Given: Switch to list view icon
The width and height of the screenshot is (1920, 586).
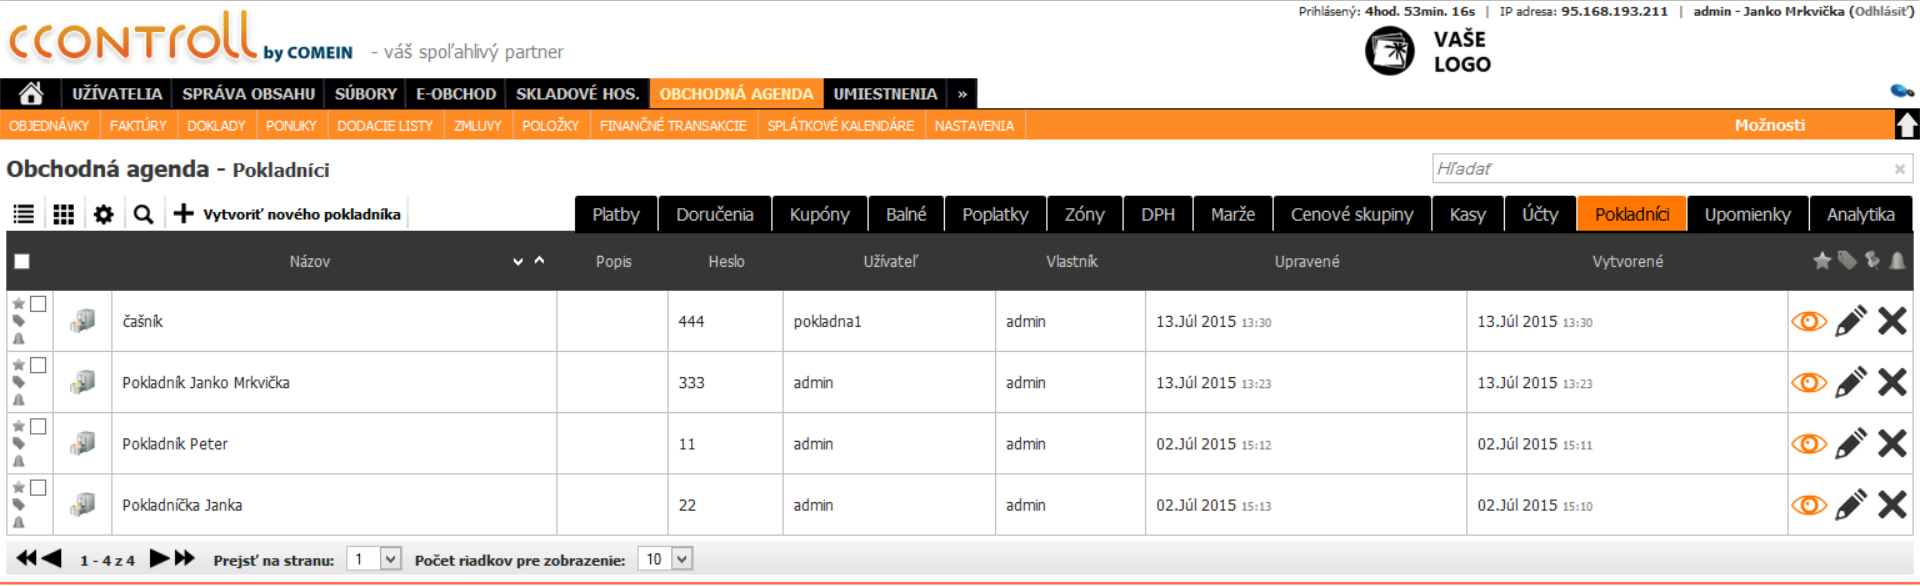Looking at the screenshot, I should pyautogui.click(x=24, y=214).
